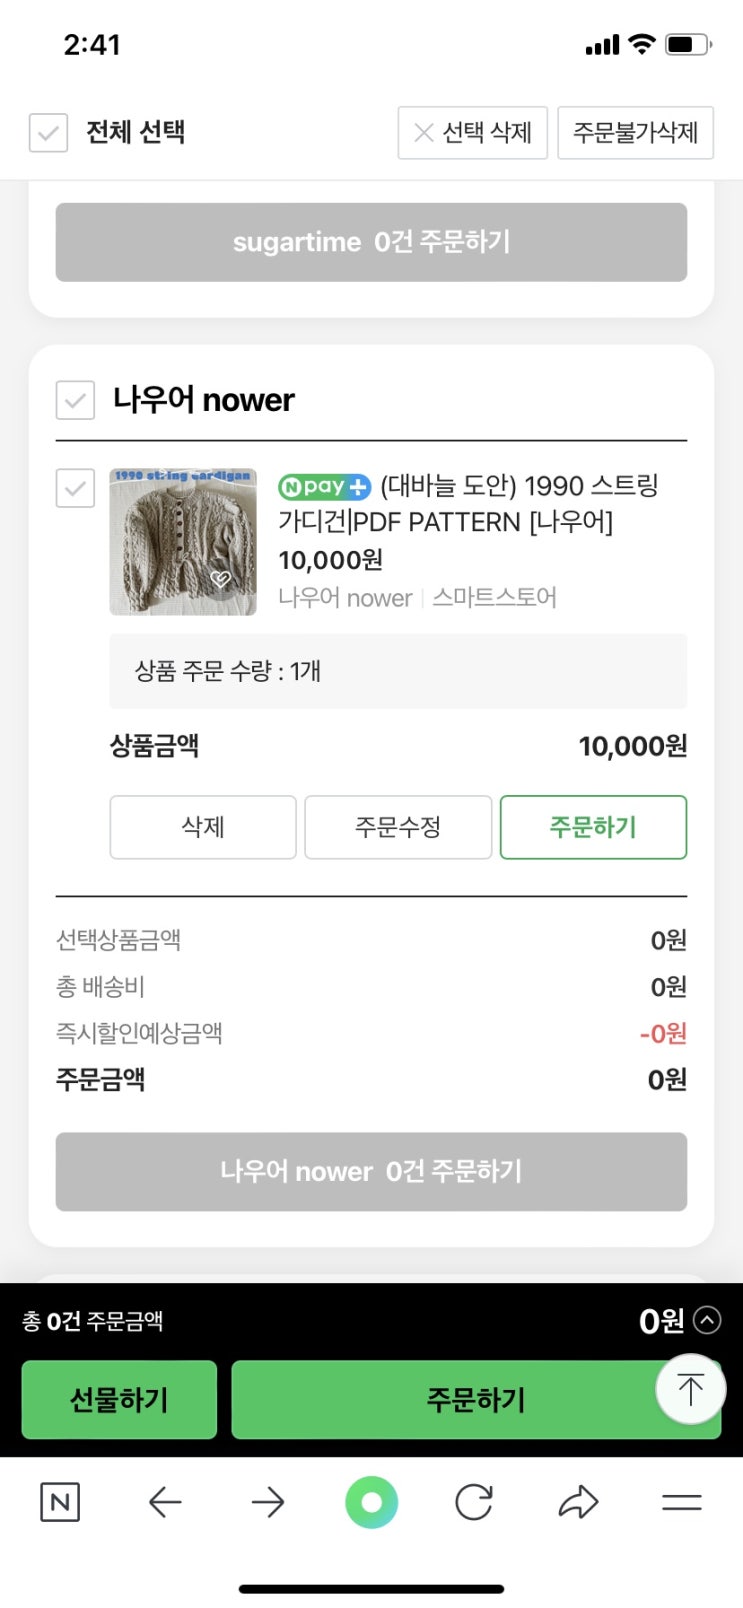
Task: Open the hamburger menu in bottom bar
Action: [x=682, y=1502]
